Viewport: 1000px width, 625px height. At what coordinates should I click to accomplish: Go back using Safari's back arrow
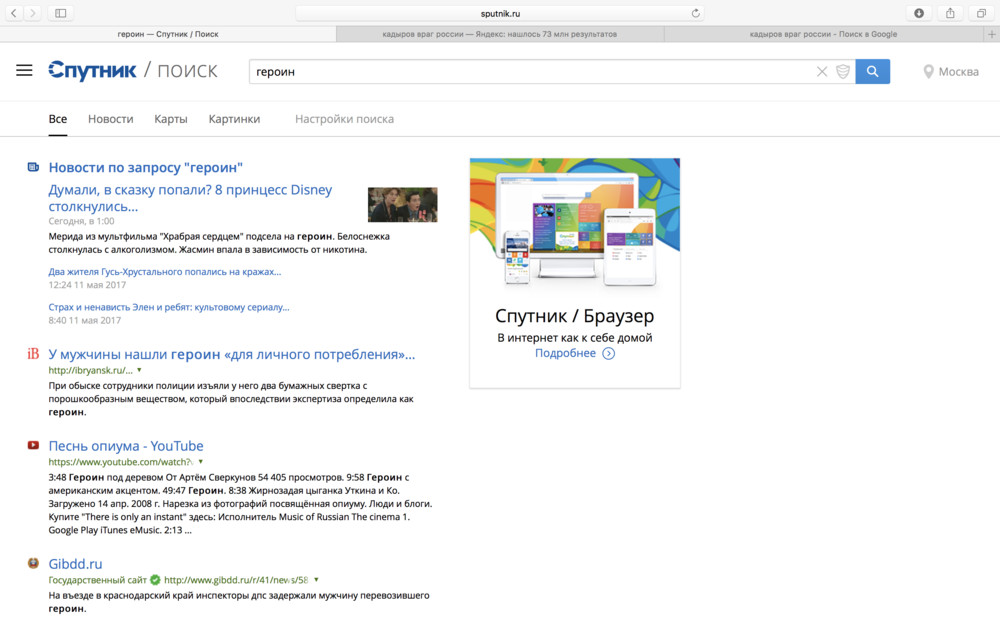coord(13,13)
